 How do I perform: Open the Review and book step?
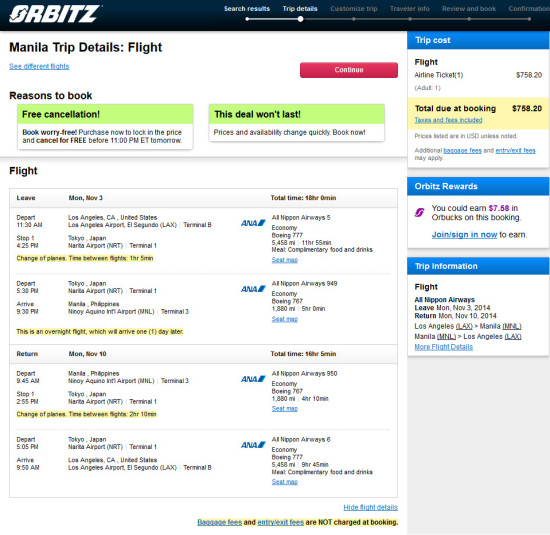469,9
